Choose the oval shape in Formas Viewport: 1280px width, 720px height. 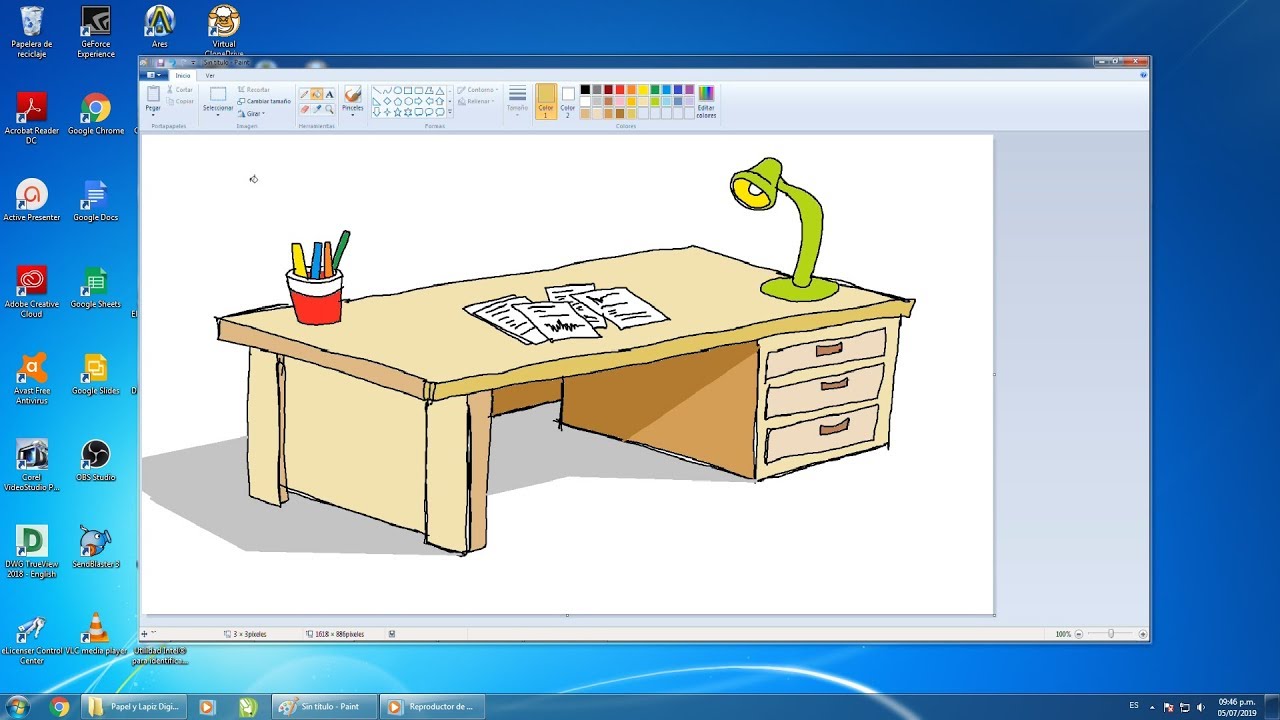[x=397, y=90]
